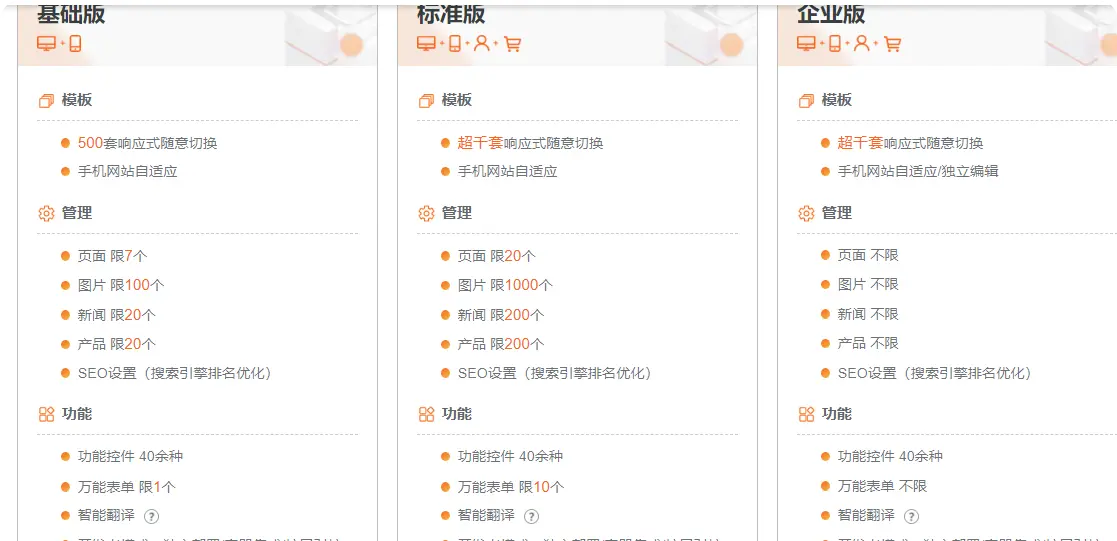The image size is (1117, 541).
Task: Click the user member icon under 企业版
Action: 862,44
